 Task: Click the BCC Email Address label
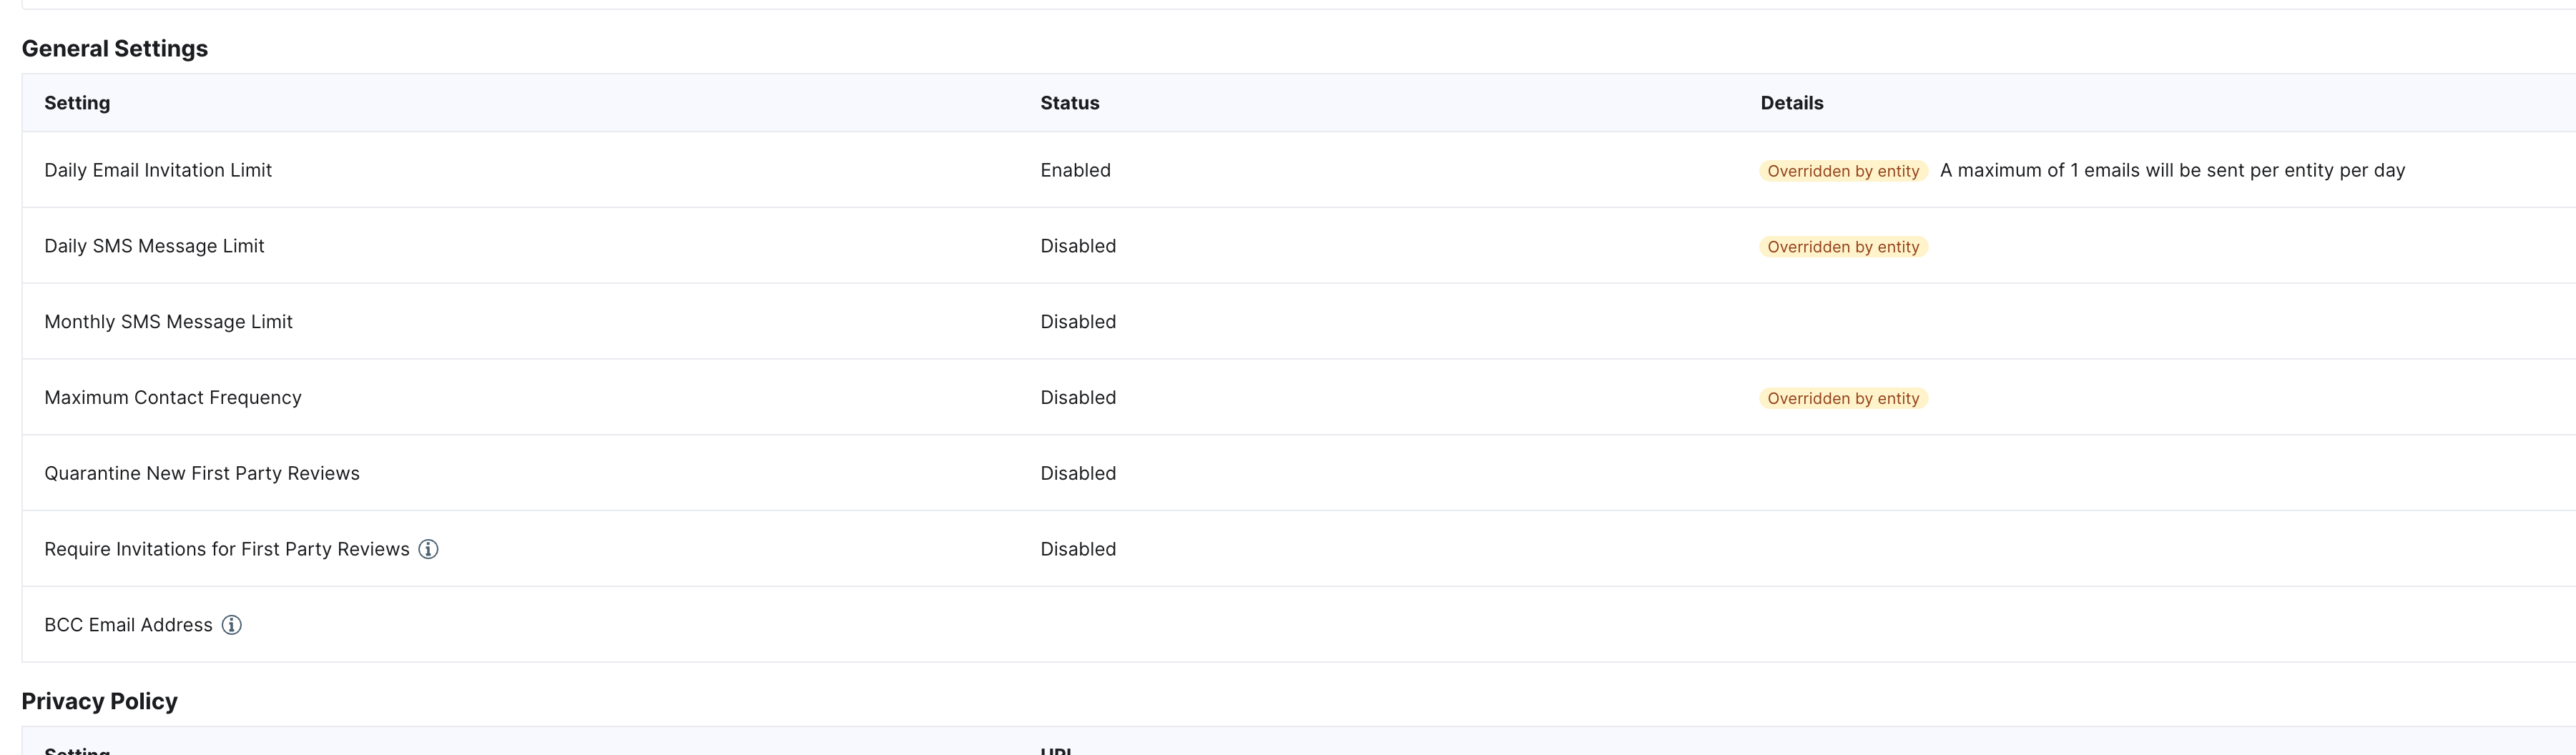pos(128,625)
